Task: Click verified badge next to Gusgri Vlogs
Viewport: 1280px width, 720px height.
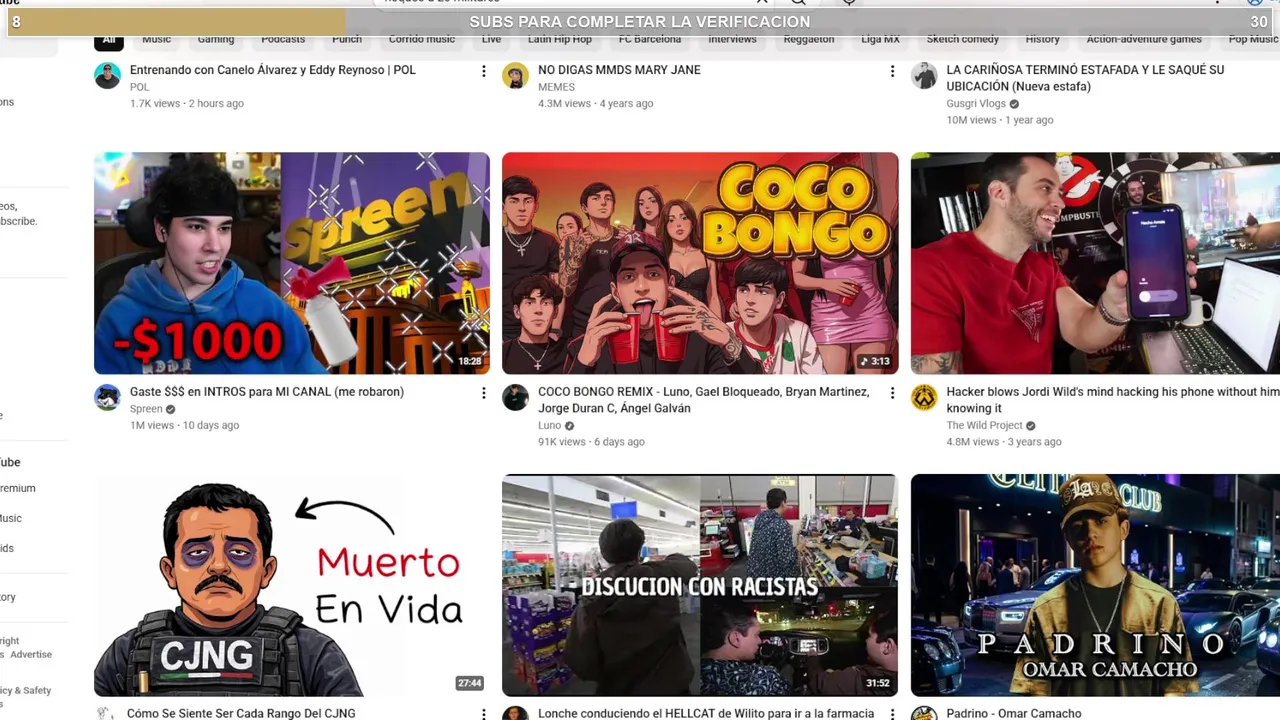Action: pos(1014,104)
